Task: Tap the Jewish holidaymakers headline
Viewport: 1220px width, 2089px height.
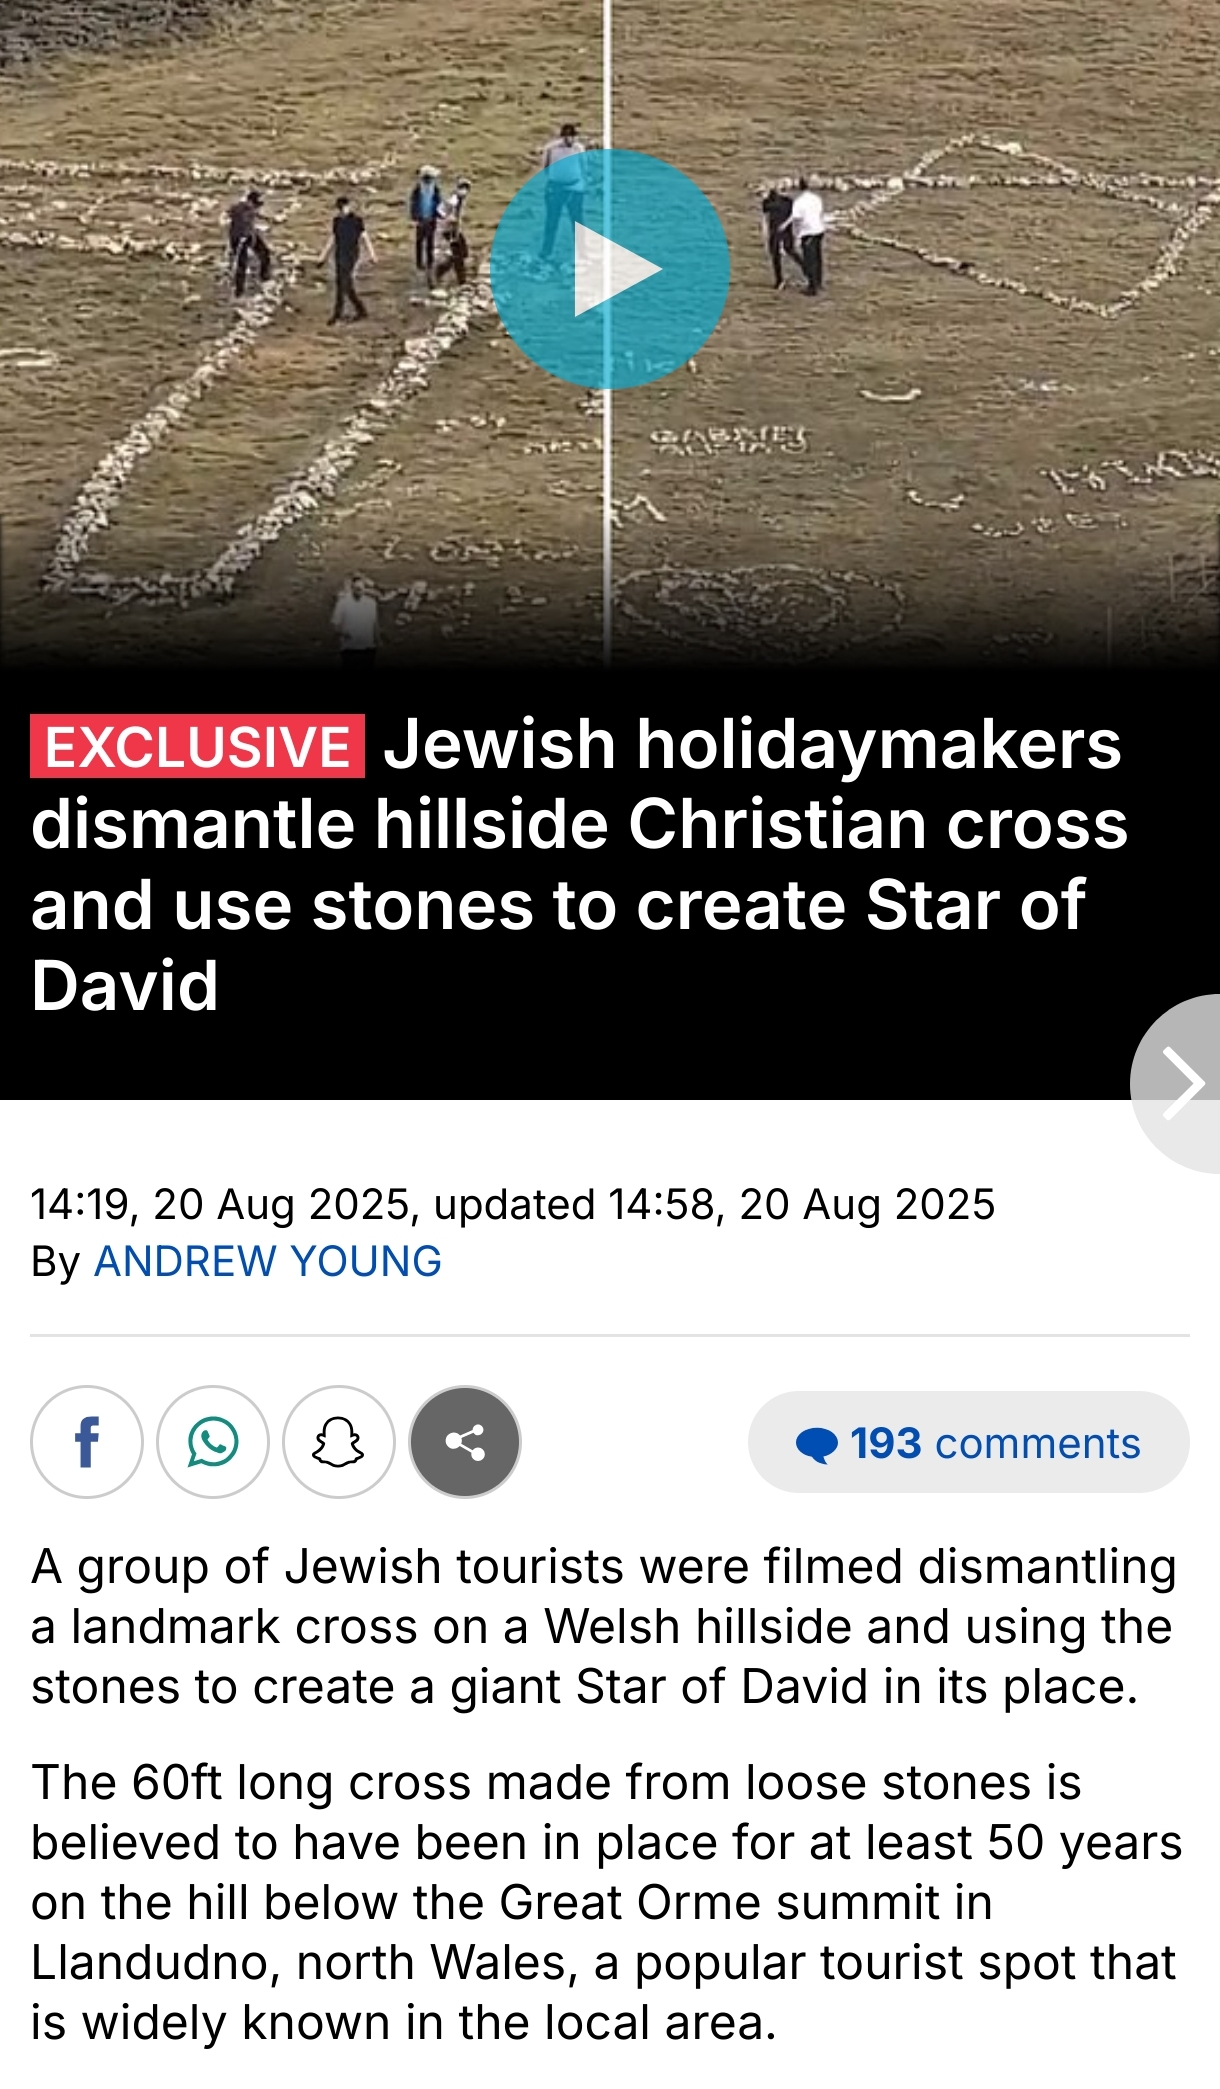Action: pyautogui.click(x=580, y=864)
